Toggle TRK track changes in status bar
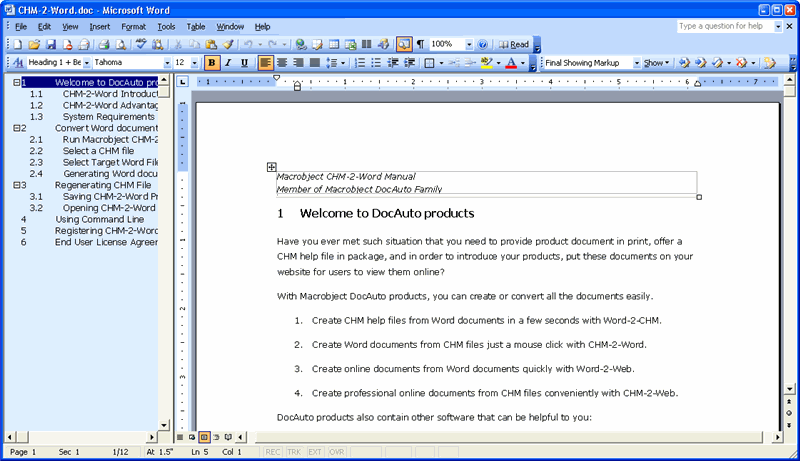800x461 pixels. pyautogui.click(x=294, y=452)
